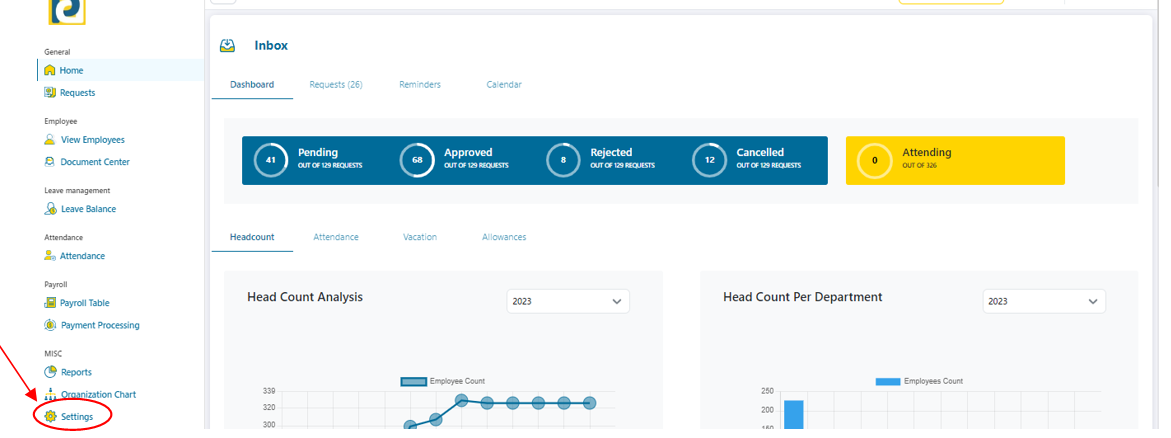1171x438 pixels.
Task: Click the Leave Balance icon
Action: (x=50, y=209)
